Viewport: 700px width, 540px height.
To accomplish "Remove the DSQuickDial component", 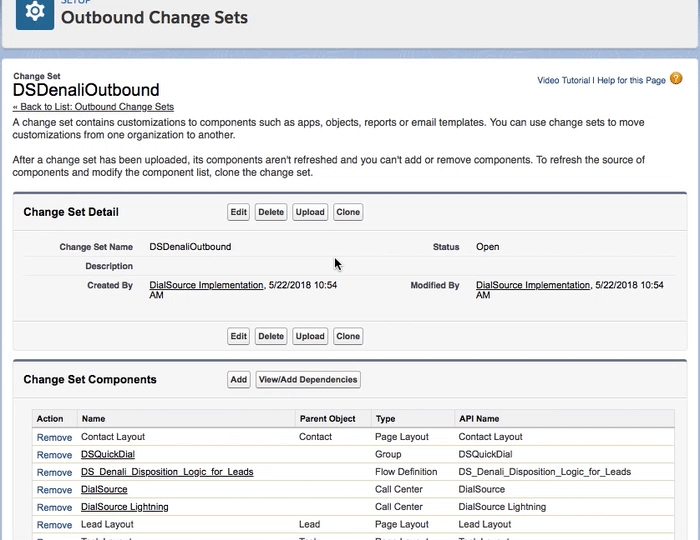I will (54, 455).
